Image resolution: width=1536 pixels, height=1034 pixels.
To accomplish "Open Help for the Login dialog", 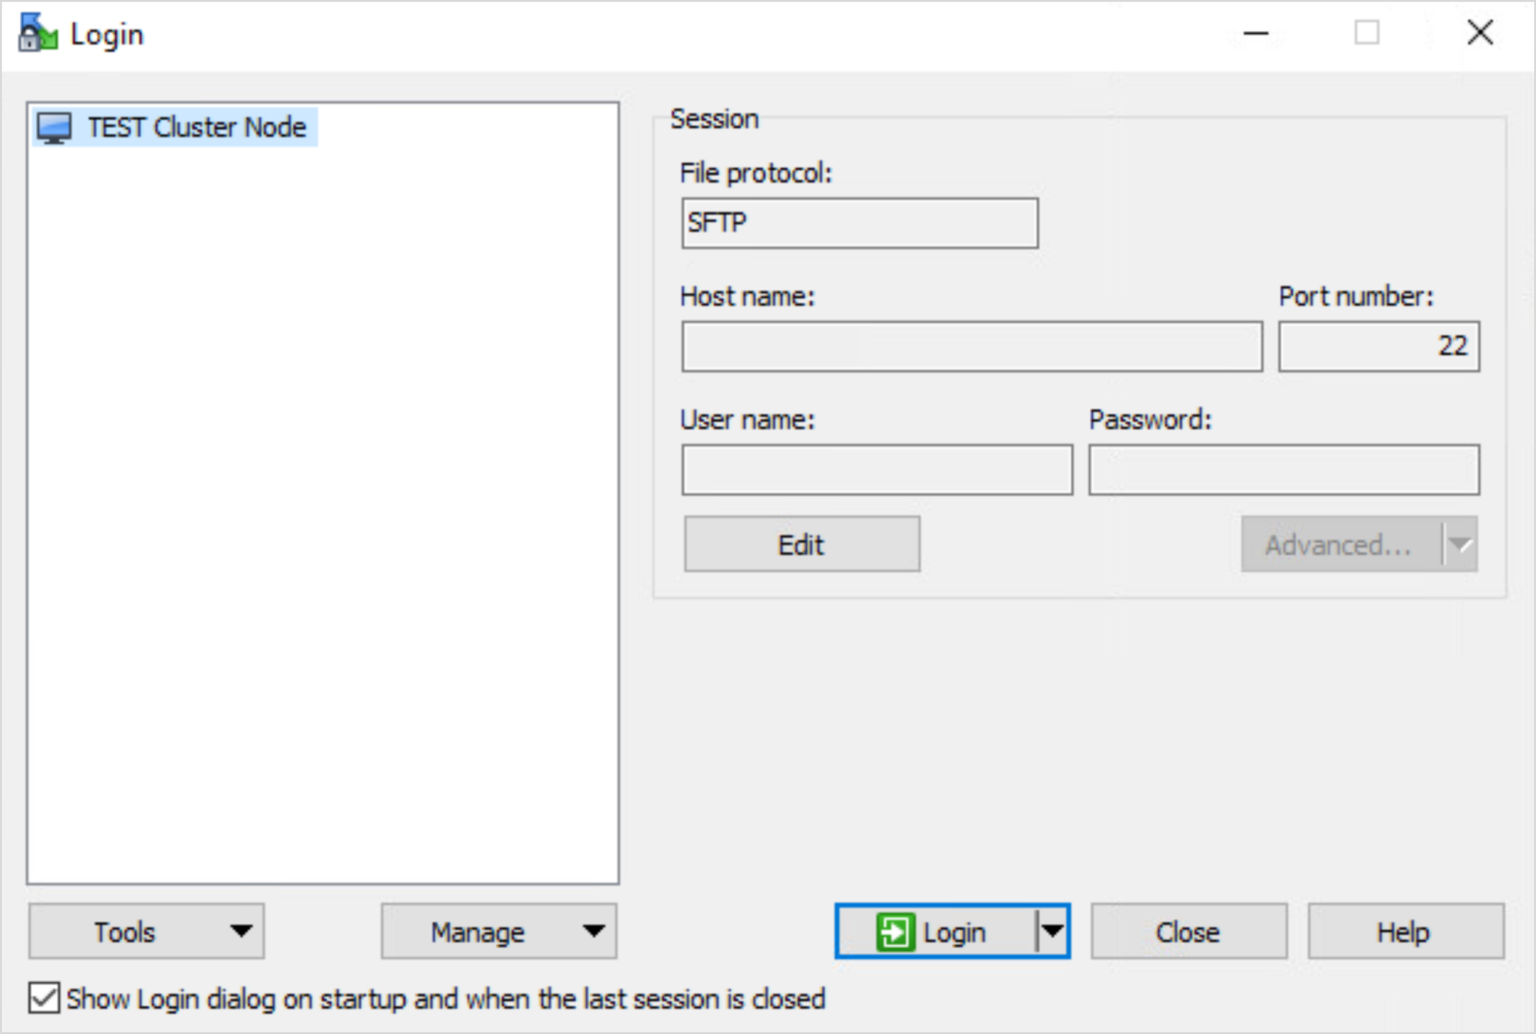I will 1404,932.
